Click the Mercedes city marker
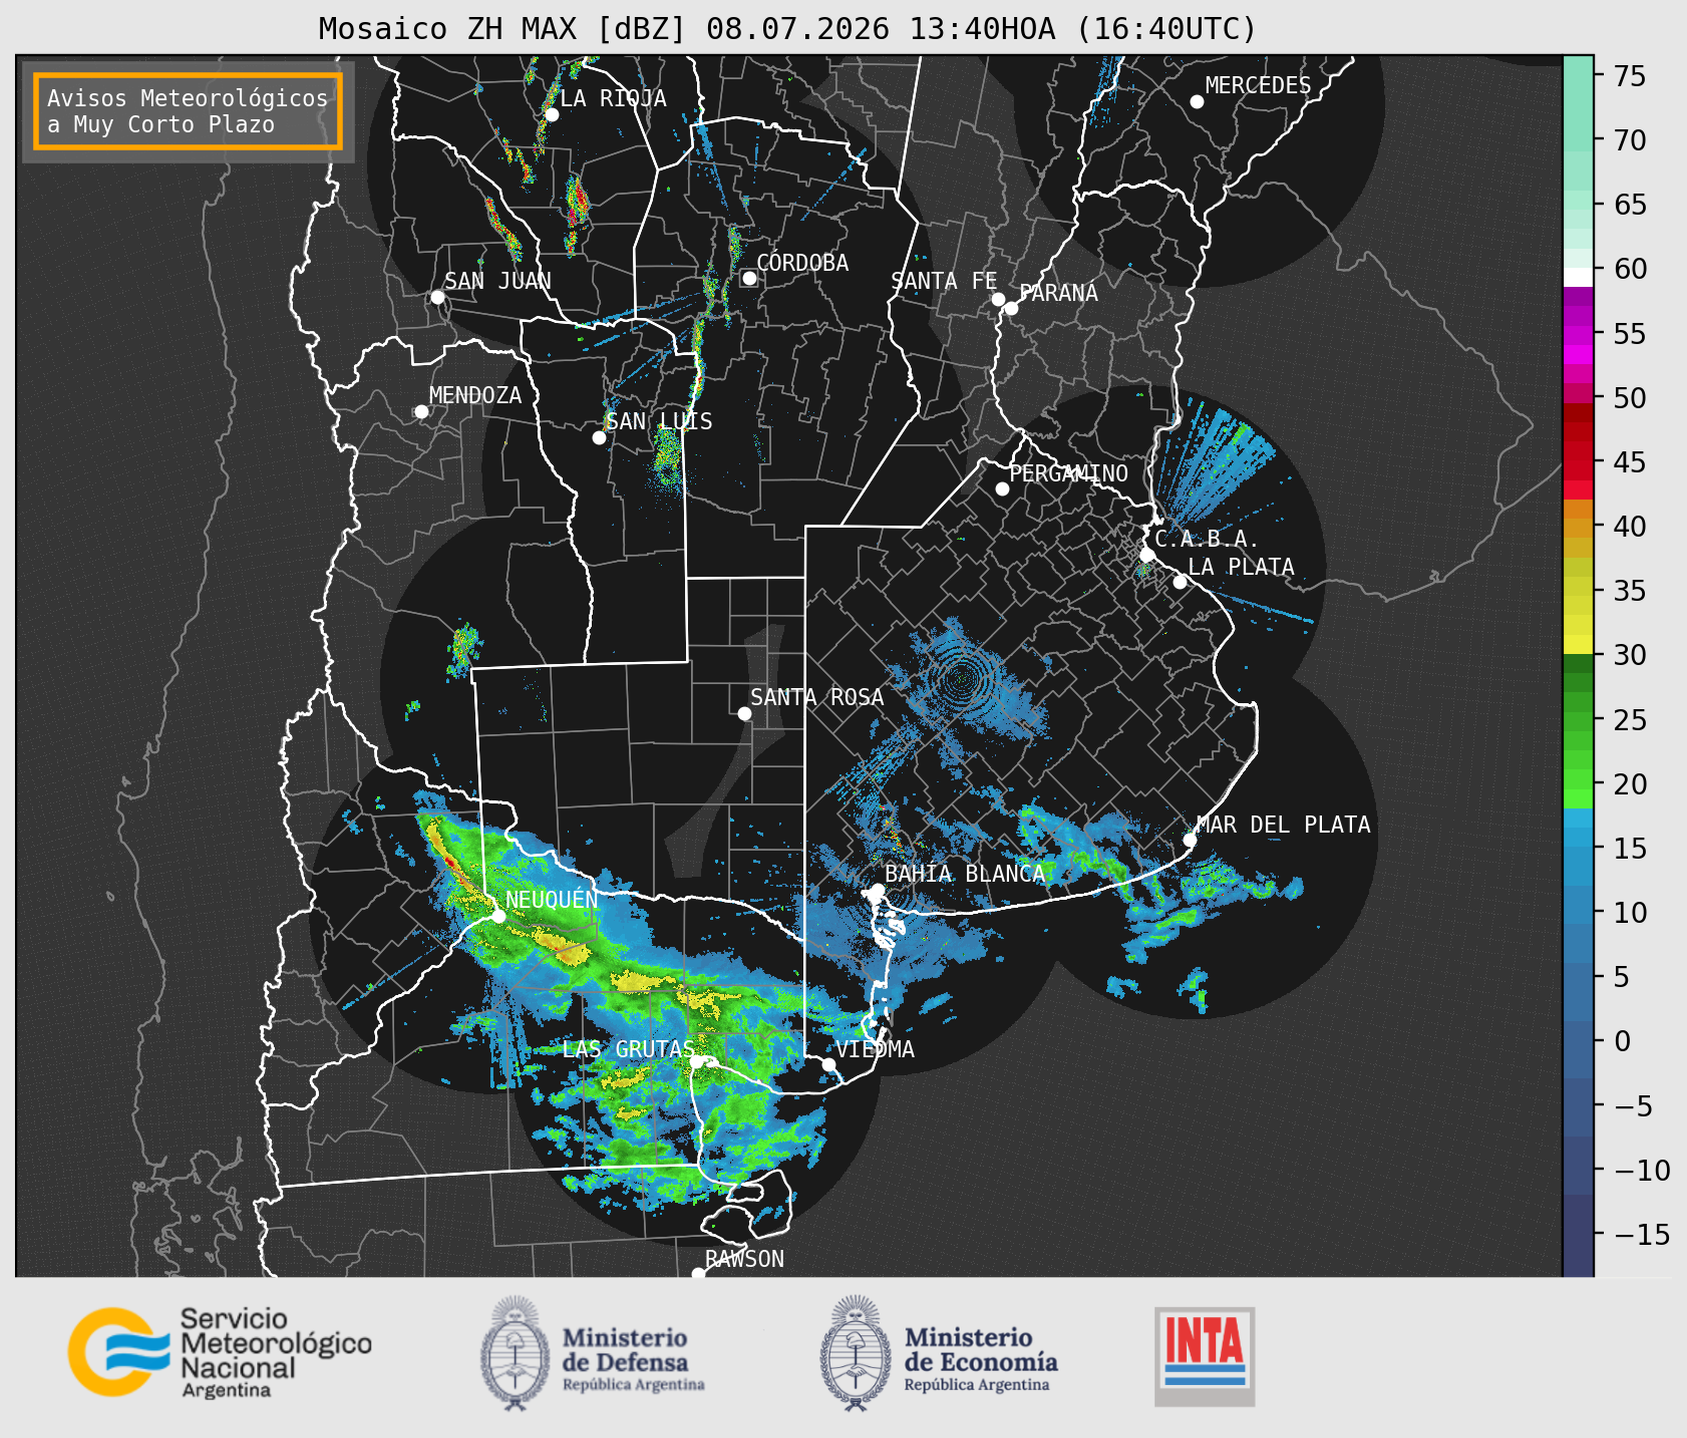1687x1438 pixels. point(1196,101)
